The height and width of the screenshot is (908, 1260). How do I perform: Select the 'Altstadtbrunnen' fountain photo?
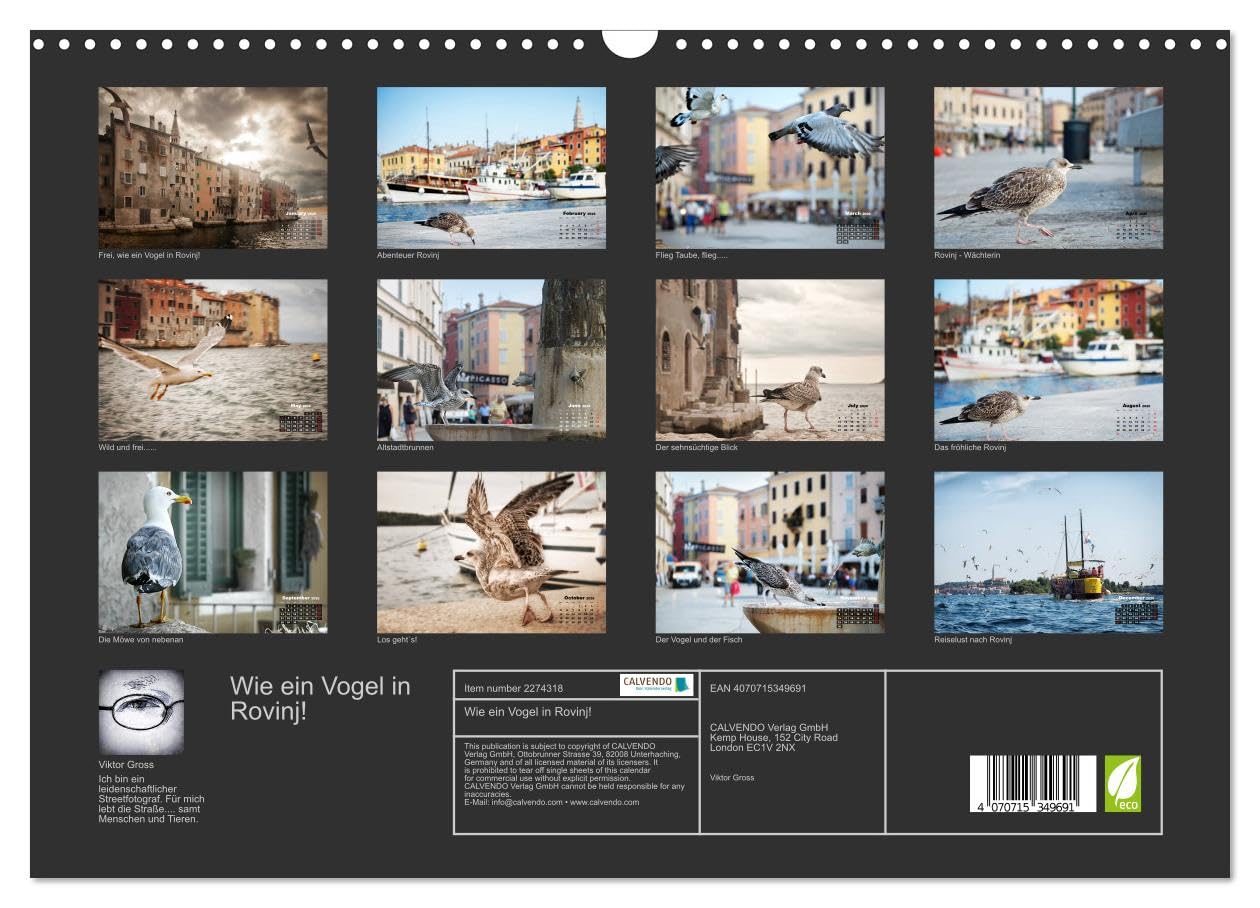(x=491, y=360)
